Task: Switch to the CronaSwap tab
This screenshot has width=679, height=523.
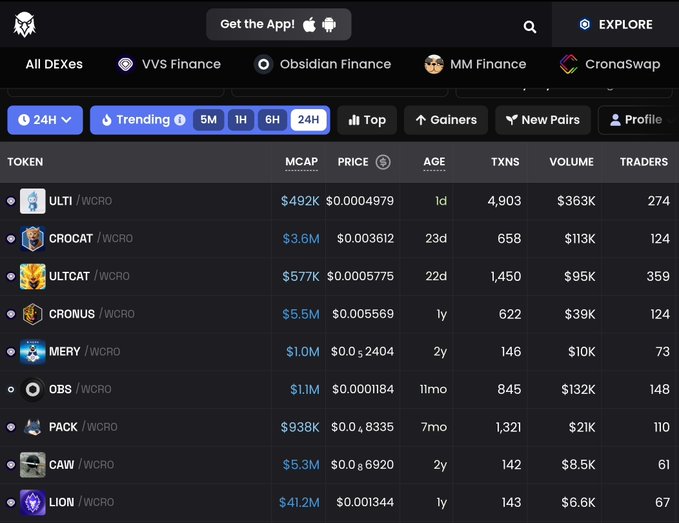Action: coord(610,65)
